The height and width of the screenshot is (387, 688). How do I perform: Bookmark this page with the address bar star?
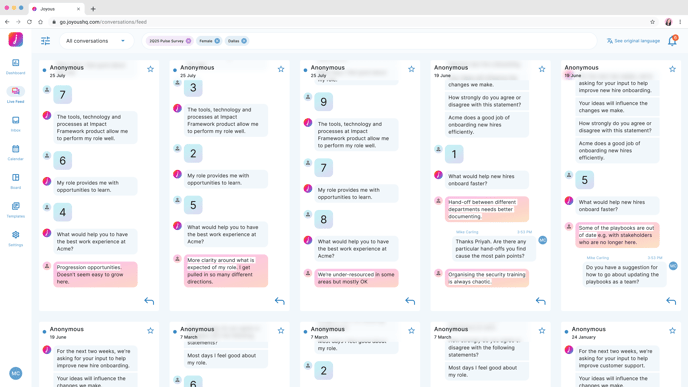pyautogui.click(x=652, y=22)
